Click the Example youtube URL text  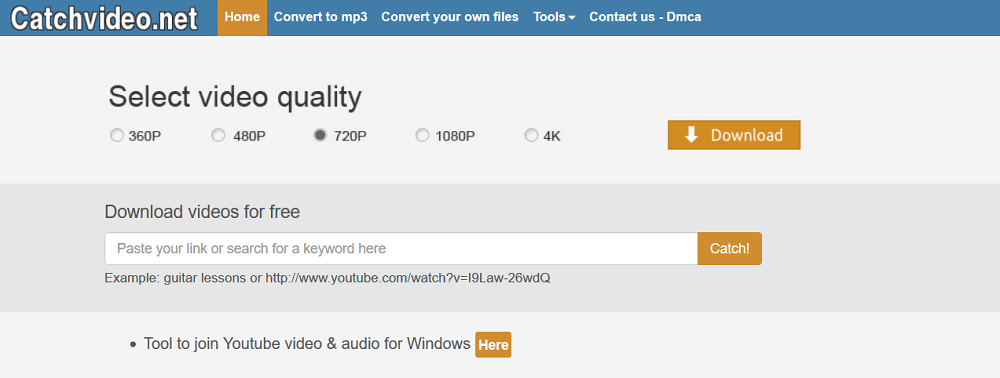tap(408, 279)
